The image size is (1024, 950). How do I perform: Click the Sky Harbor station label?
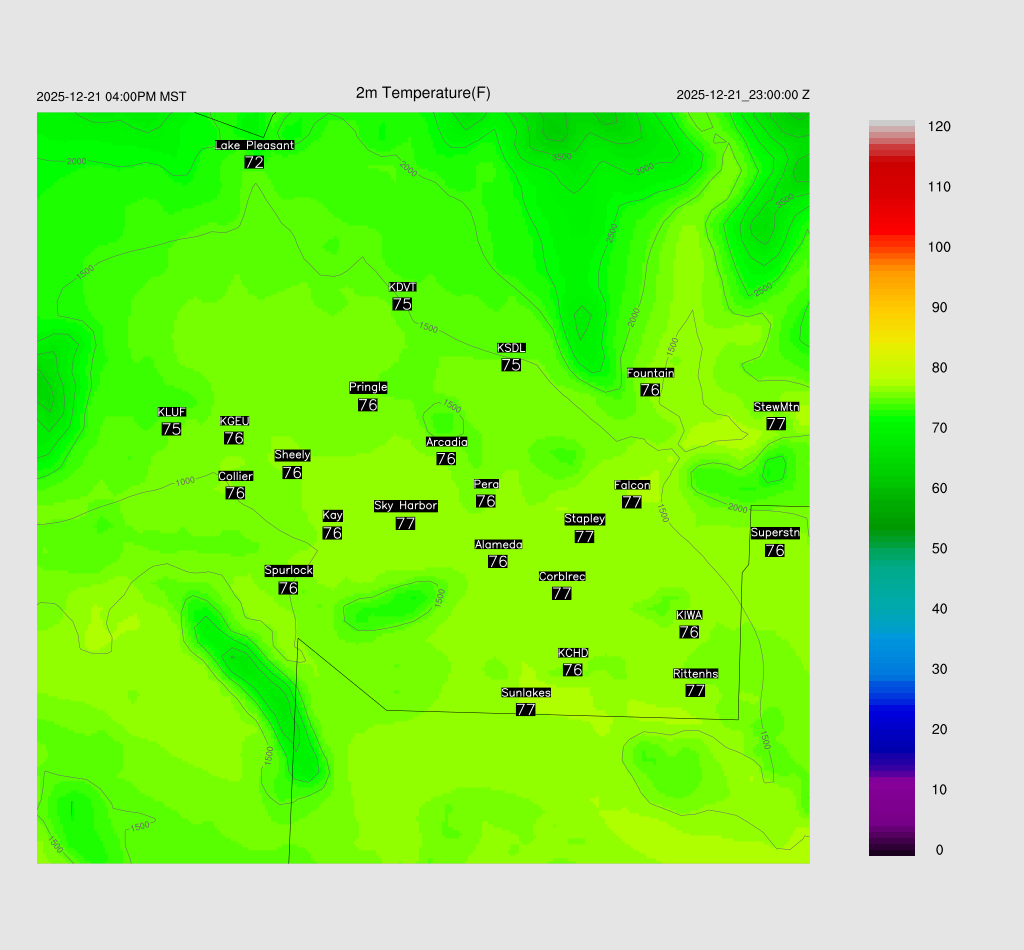pos(405,506)
